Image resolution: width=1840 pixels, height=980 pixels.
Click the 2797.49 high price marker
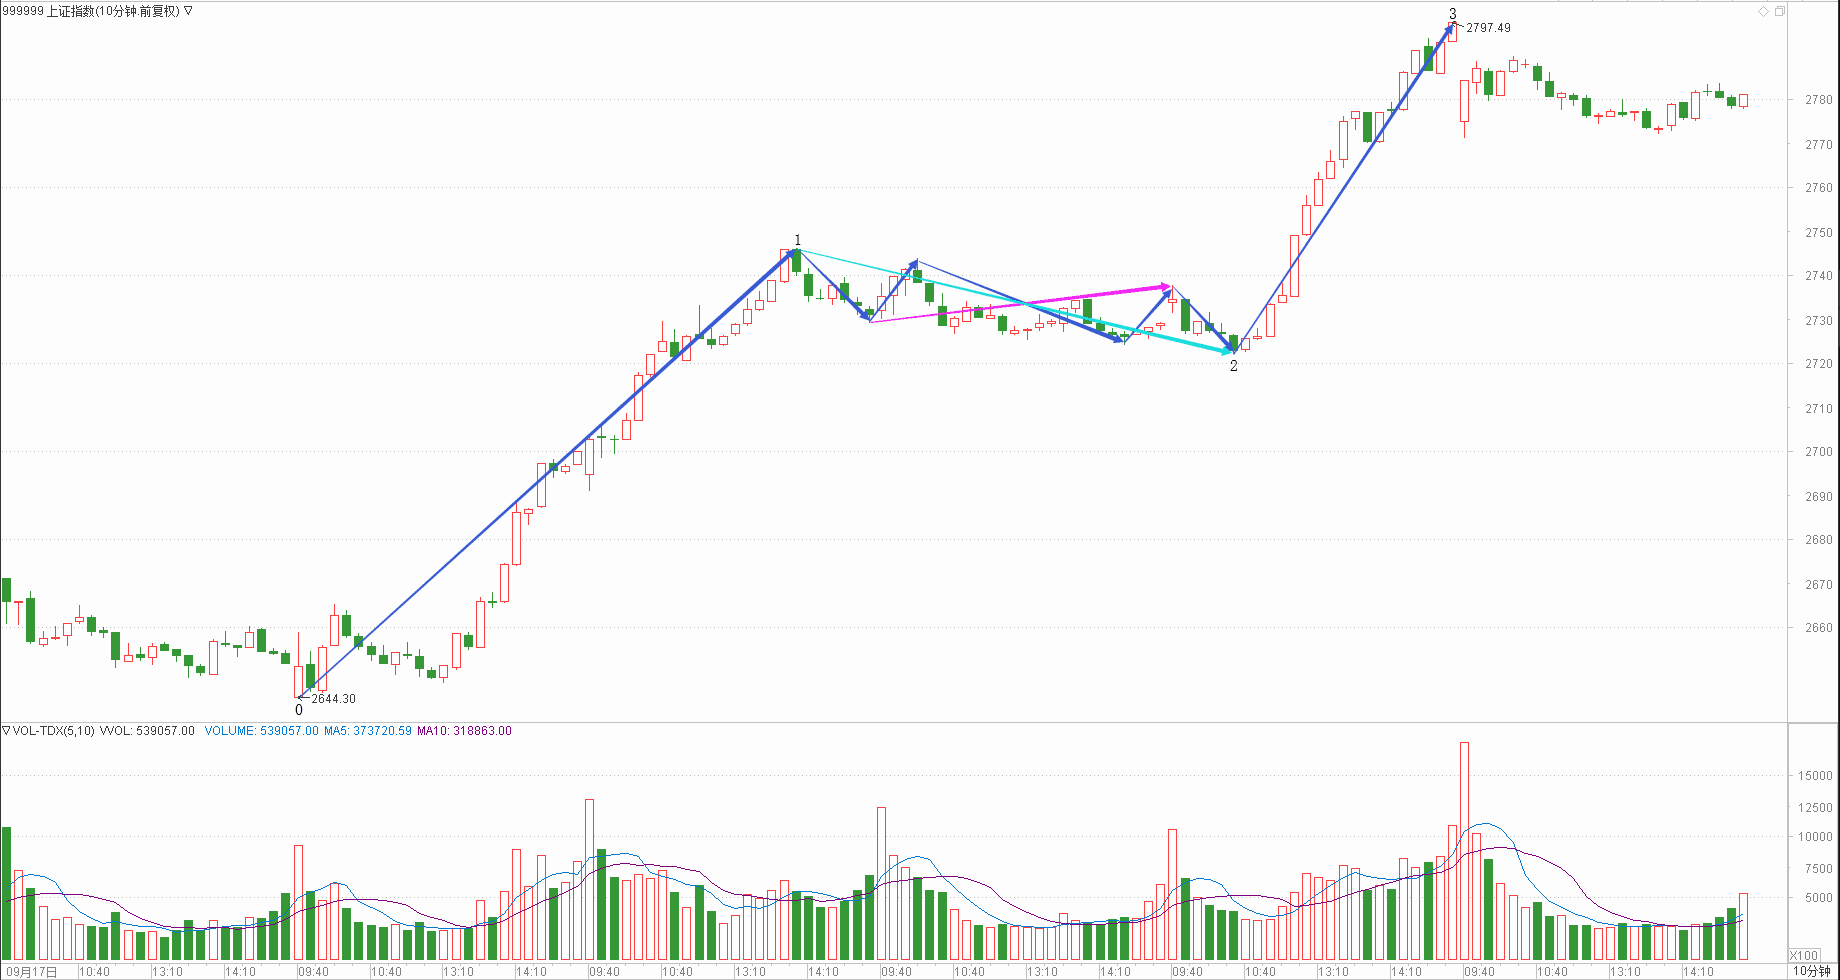click(x=1488, y=28)
